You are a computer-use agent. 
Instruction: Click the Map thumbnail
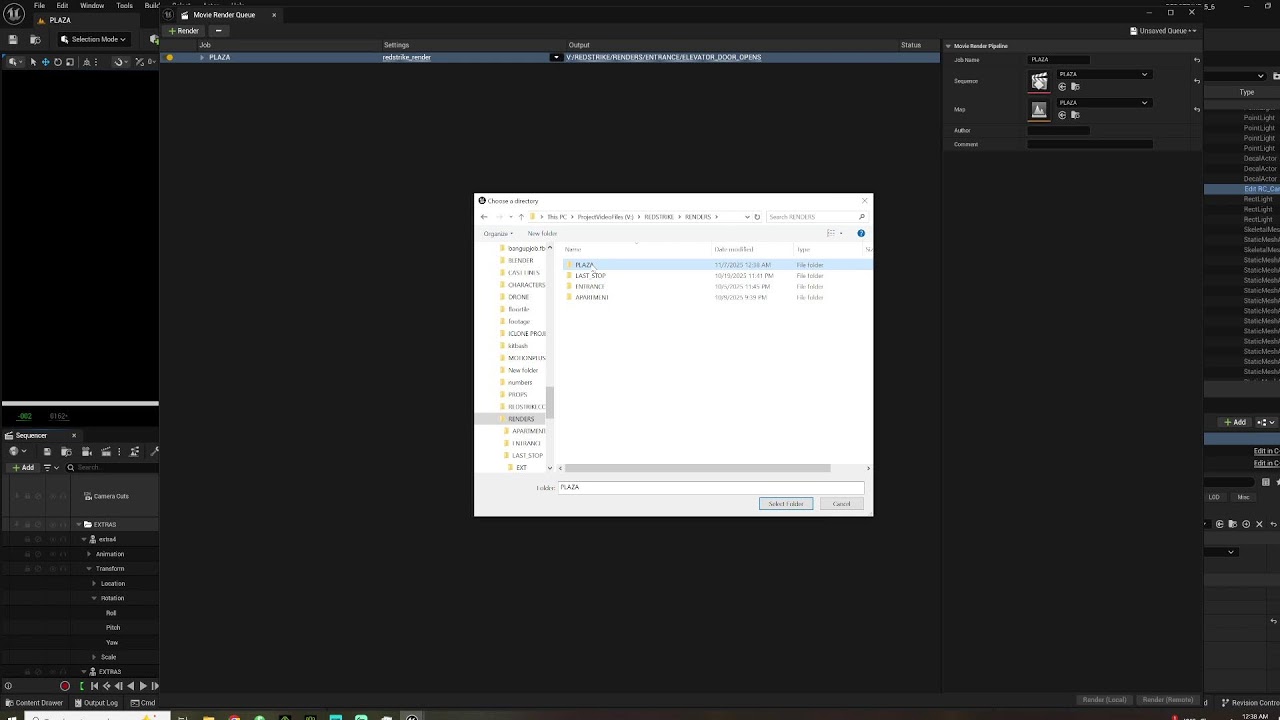point(1039,109)
